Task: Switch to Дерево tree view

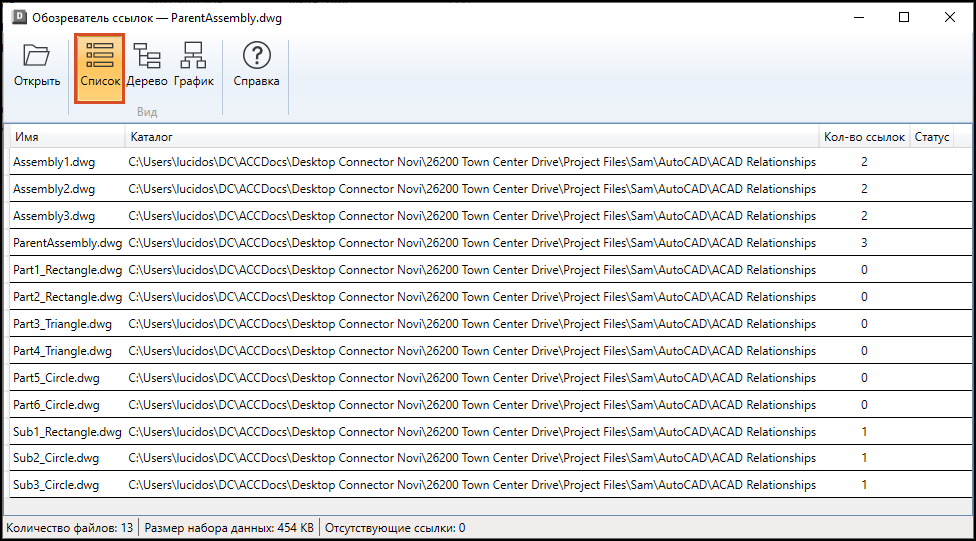Action: coord(147,65)
